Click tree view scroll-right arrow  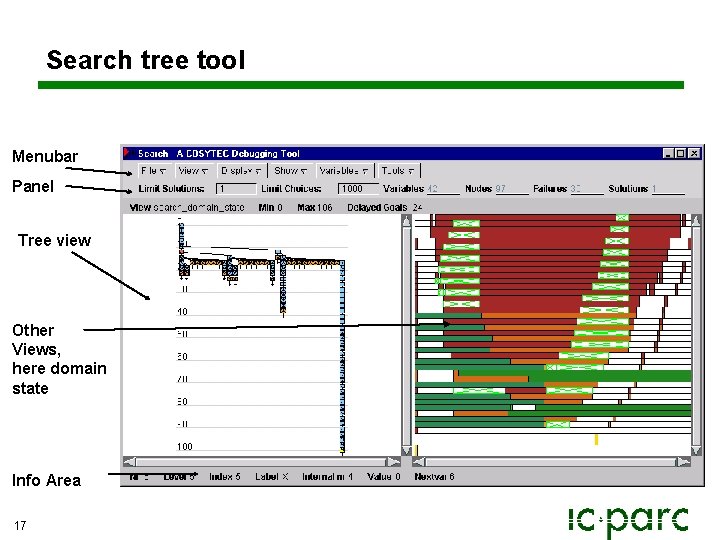click(394, 461)
